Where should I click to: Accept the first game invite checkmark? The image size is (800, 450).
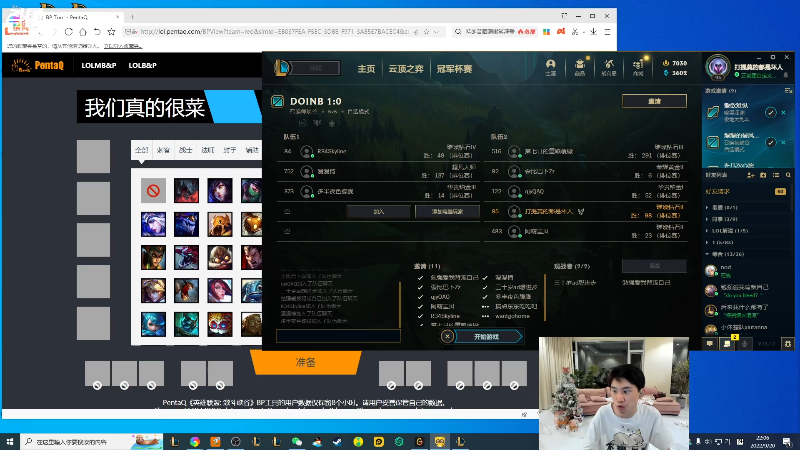(770, 113)
